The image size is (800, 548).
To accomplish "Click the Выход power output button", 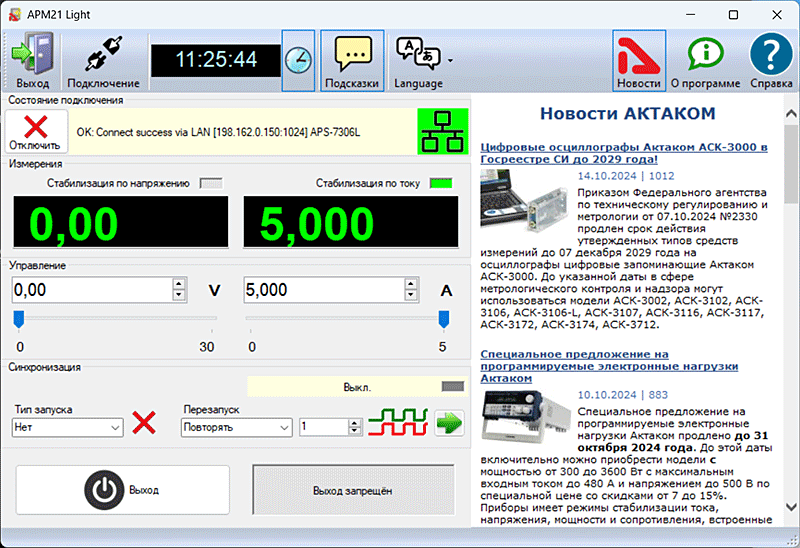I will [122, 490].
